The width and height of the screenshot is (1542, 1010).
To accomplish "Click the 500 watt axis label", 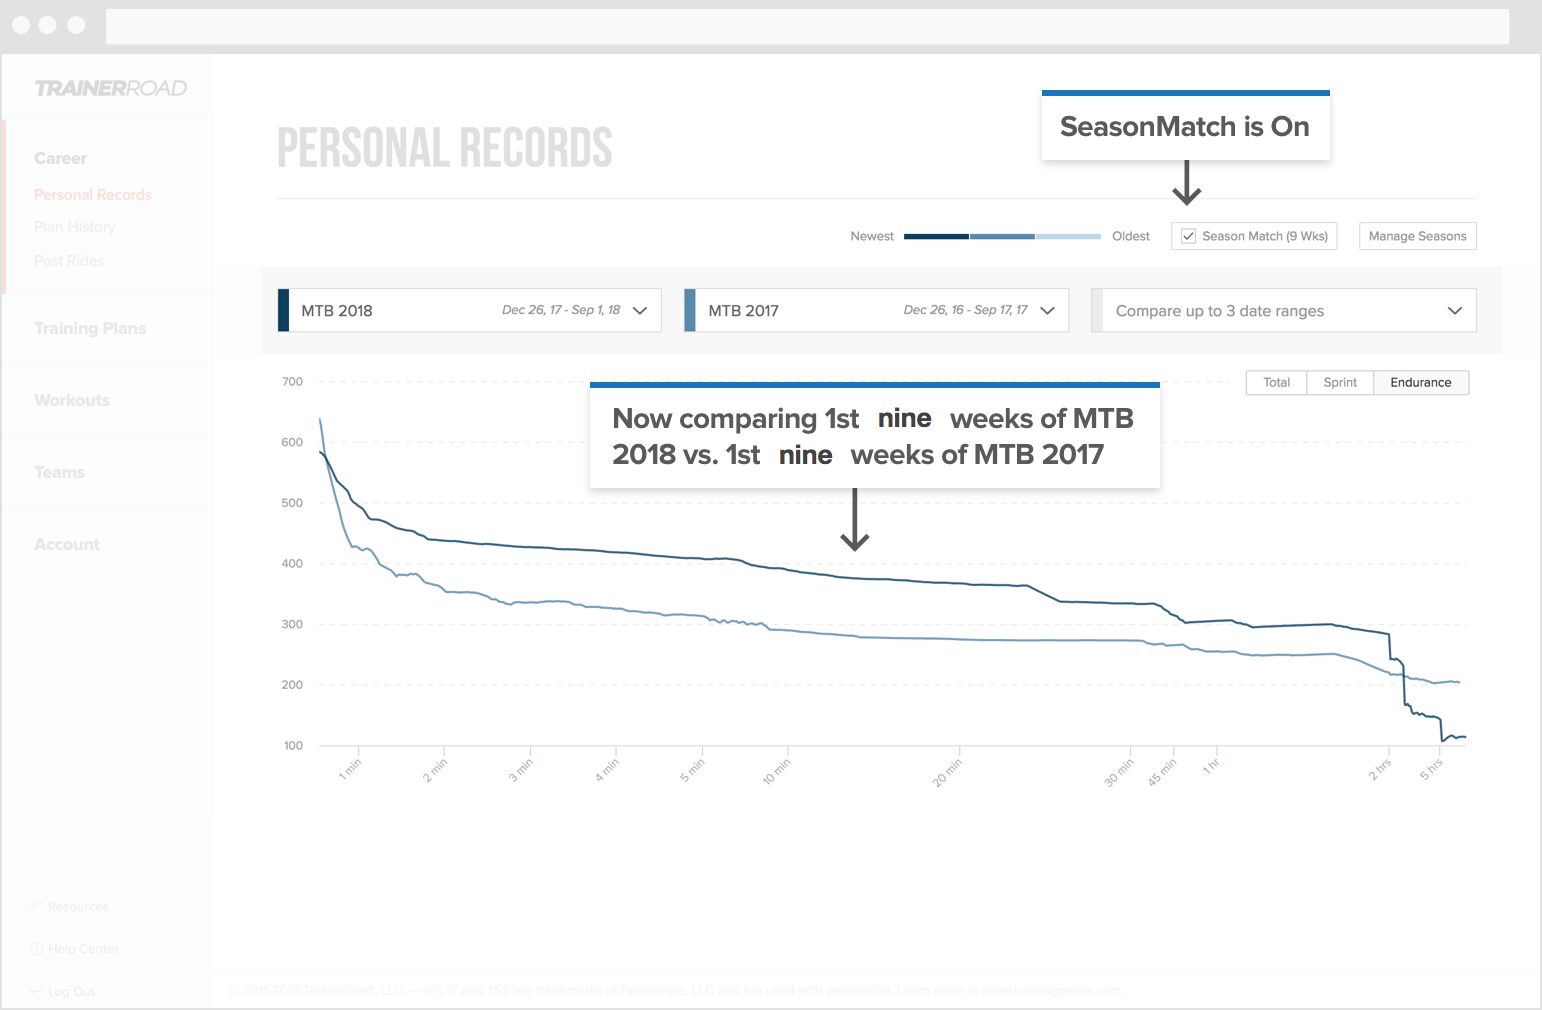I will (292, 503).
